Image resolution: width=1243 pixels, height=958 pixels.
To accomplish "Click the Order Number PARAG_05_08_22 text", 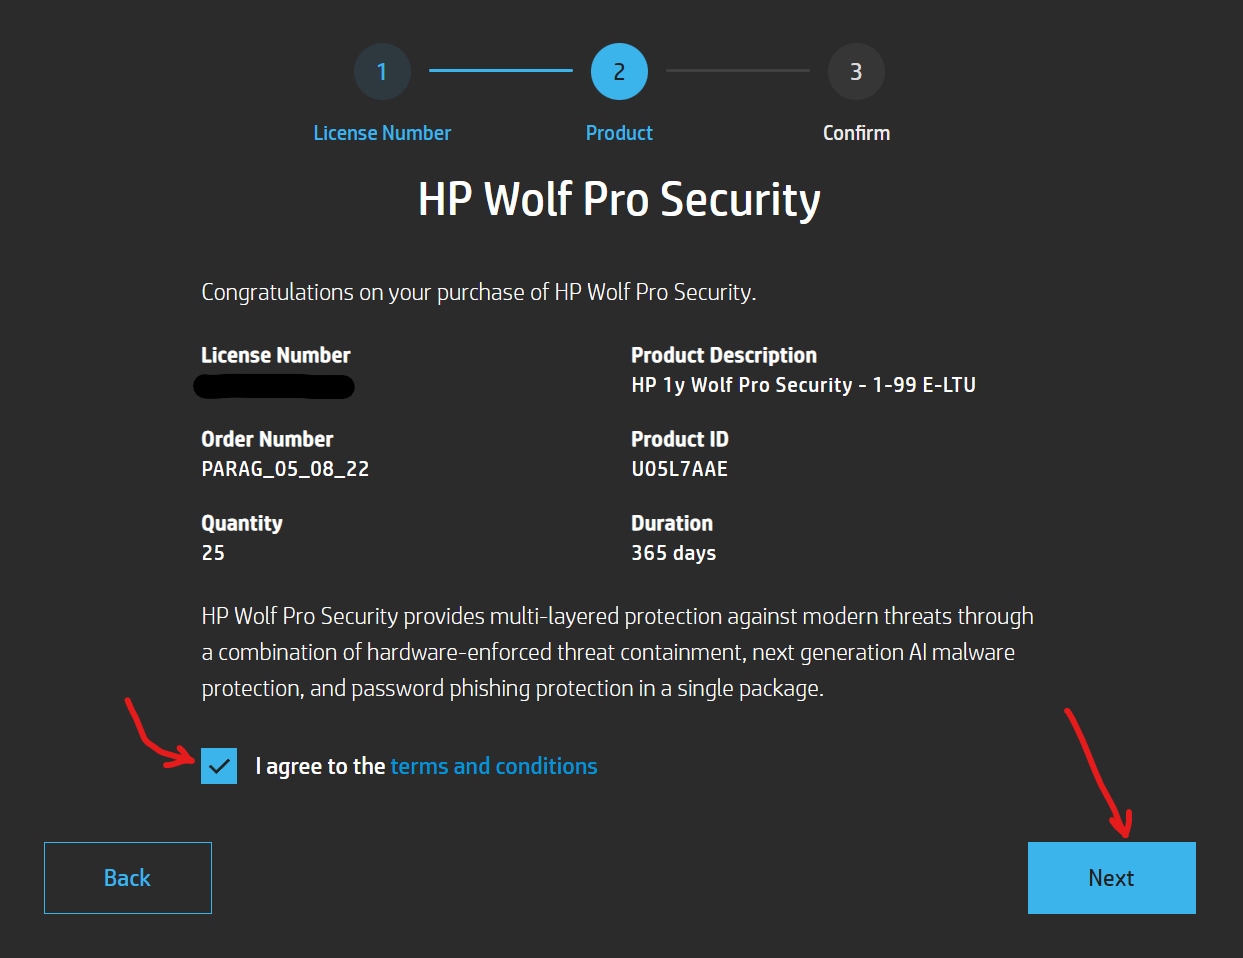I will pos(285,468).
